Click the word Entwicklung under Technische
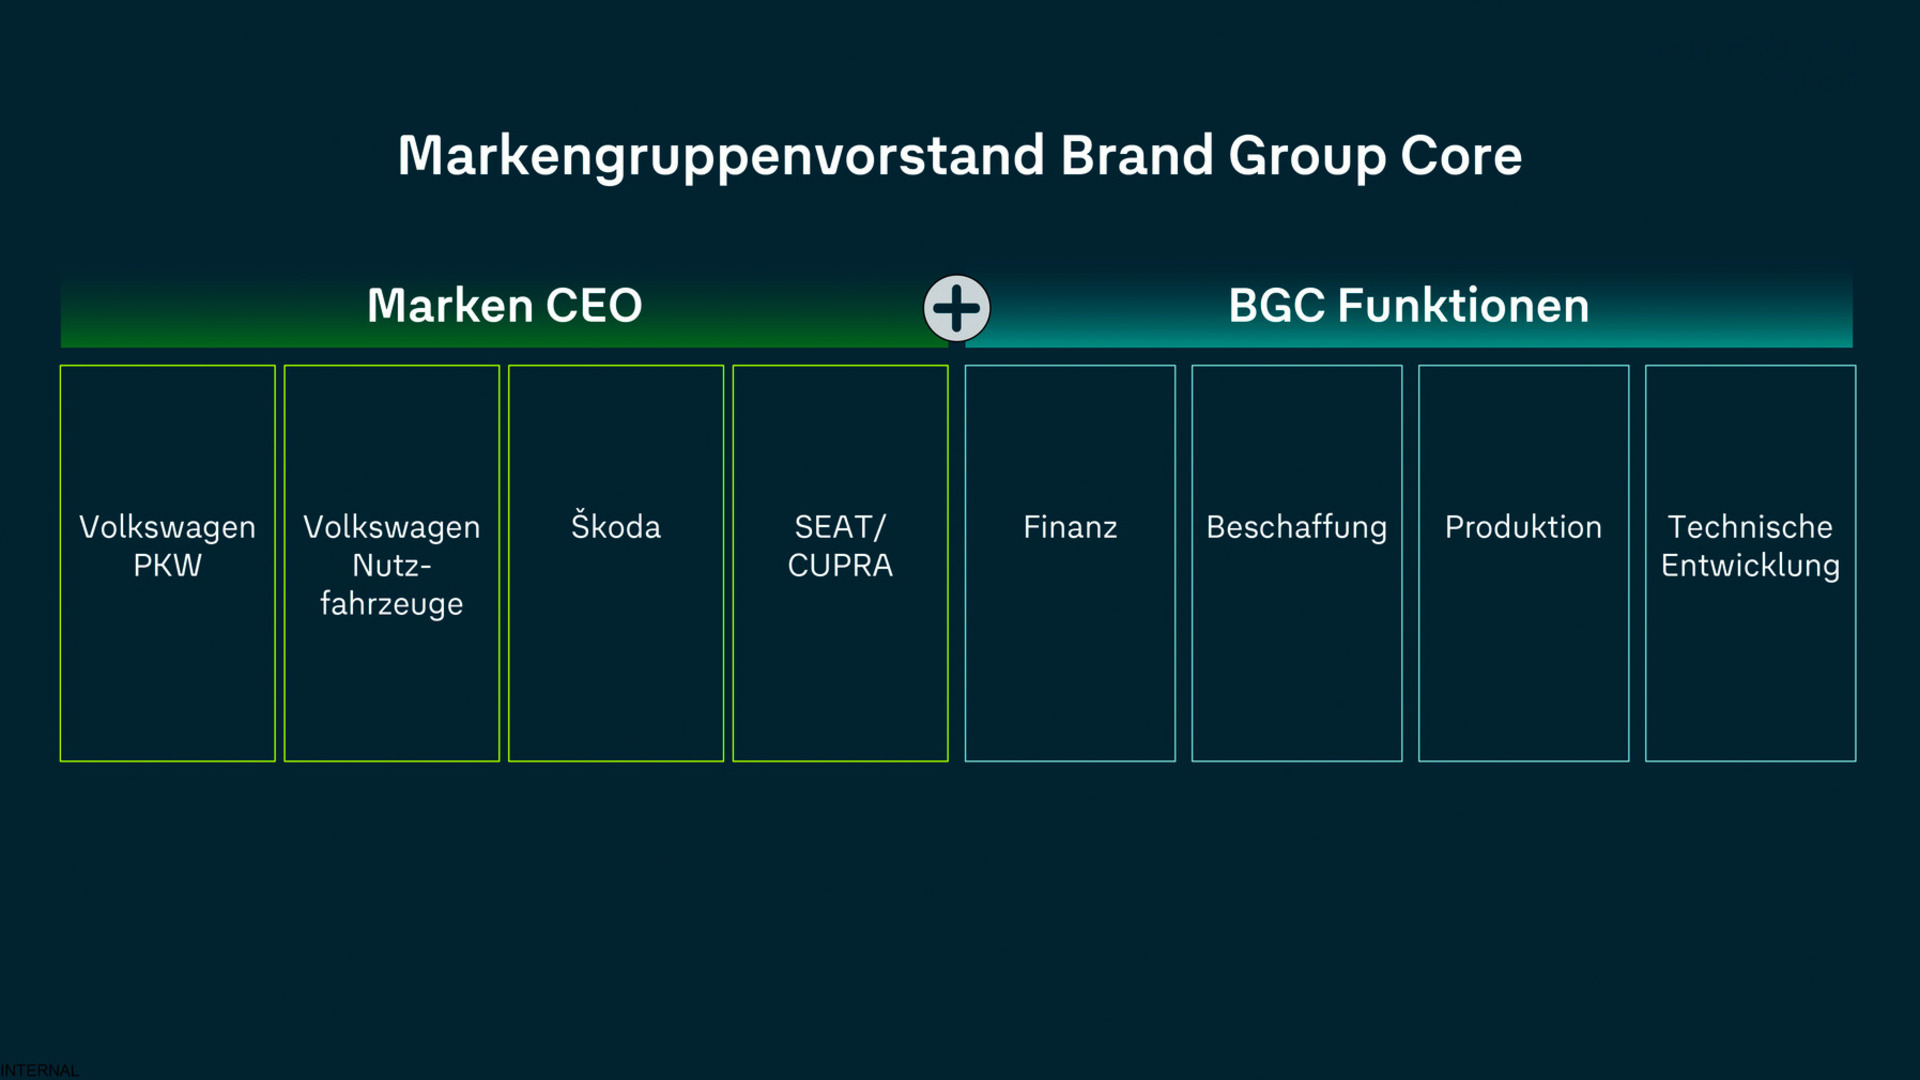Image resolution: width=1920 pixels, height=1080 pixels. (1750, 566)
